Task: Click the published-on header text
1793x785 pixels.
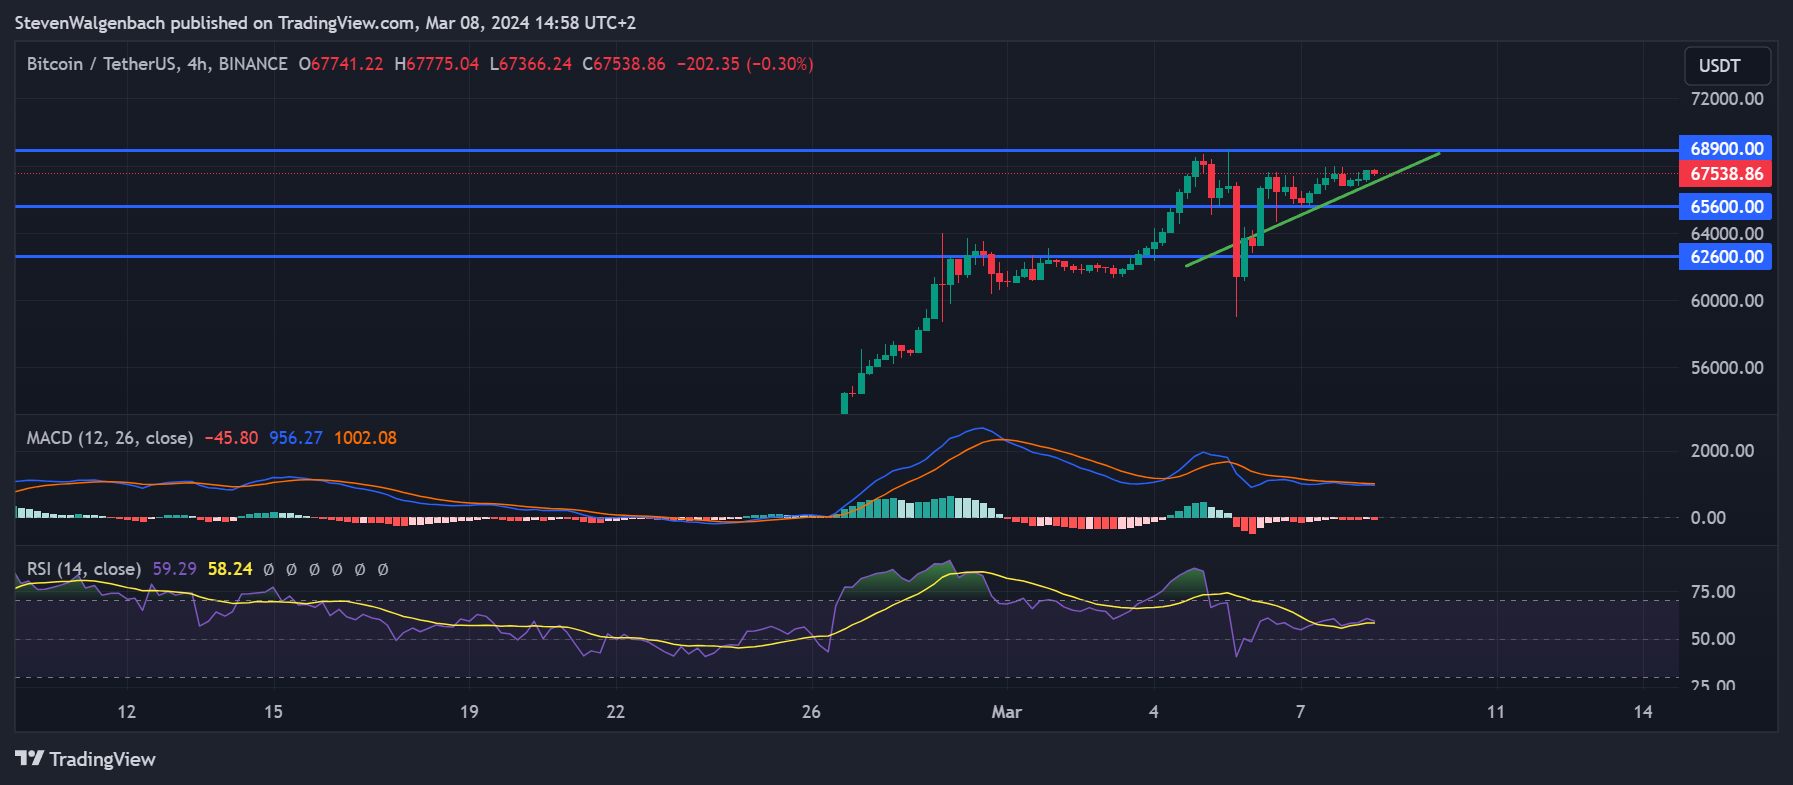Action: 325,22
